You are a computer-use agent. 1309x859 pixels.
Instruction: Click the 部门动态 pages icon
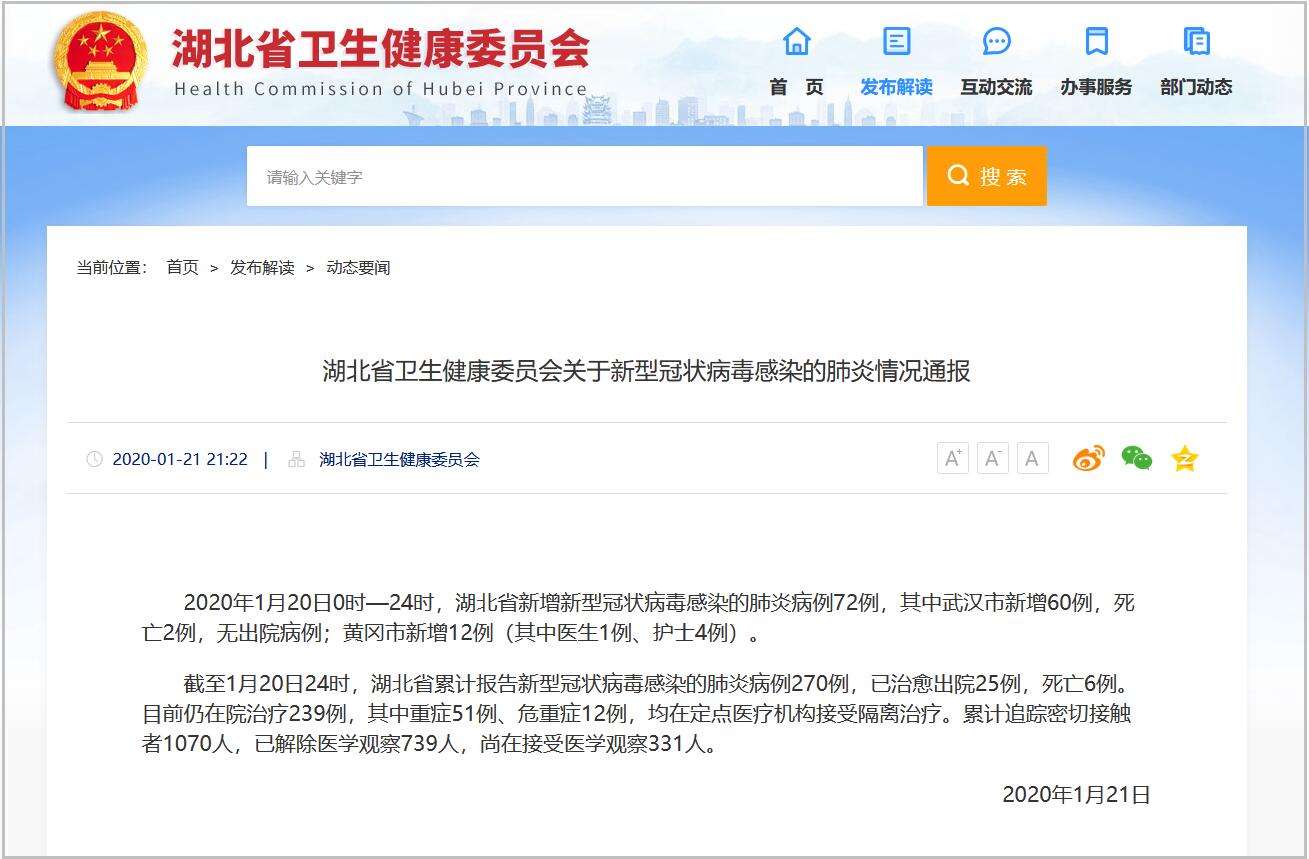pos(1196,42)
